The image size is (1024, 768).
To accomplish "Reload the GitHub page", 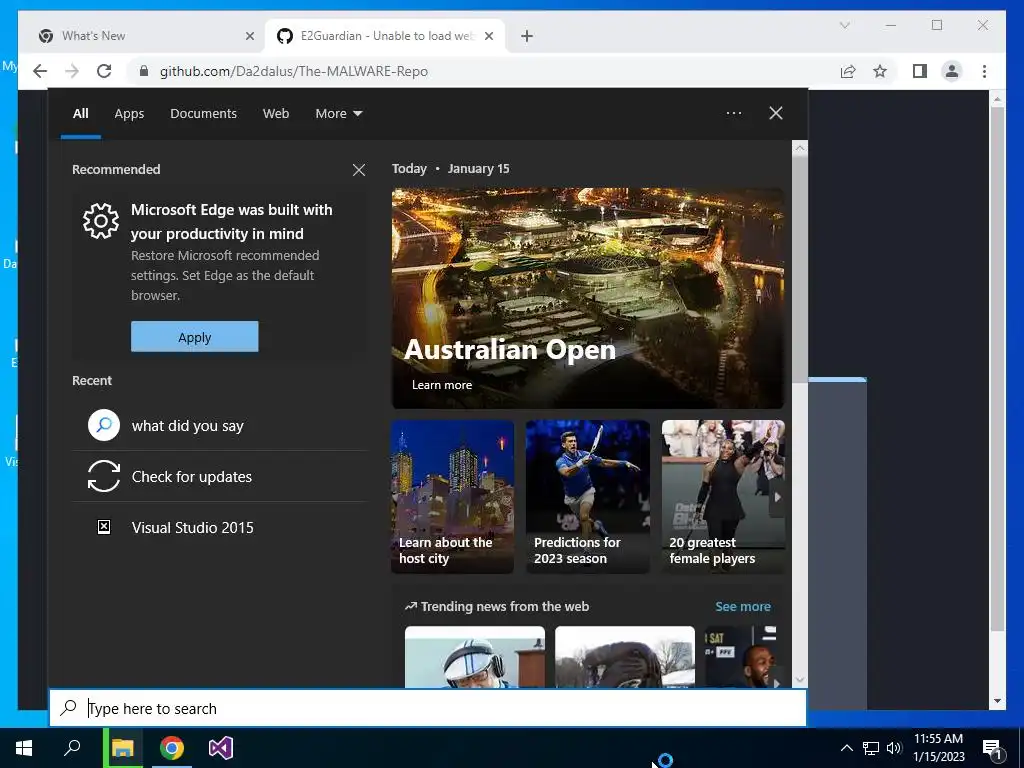I will 104,71.
